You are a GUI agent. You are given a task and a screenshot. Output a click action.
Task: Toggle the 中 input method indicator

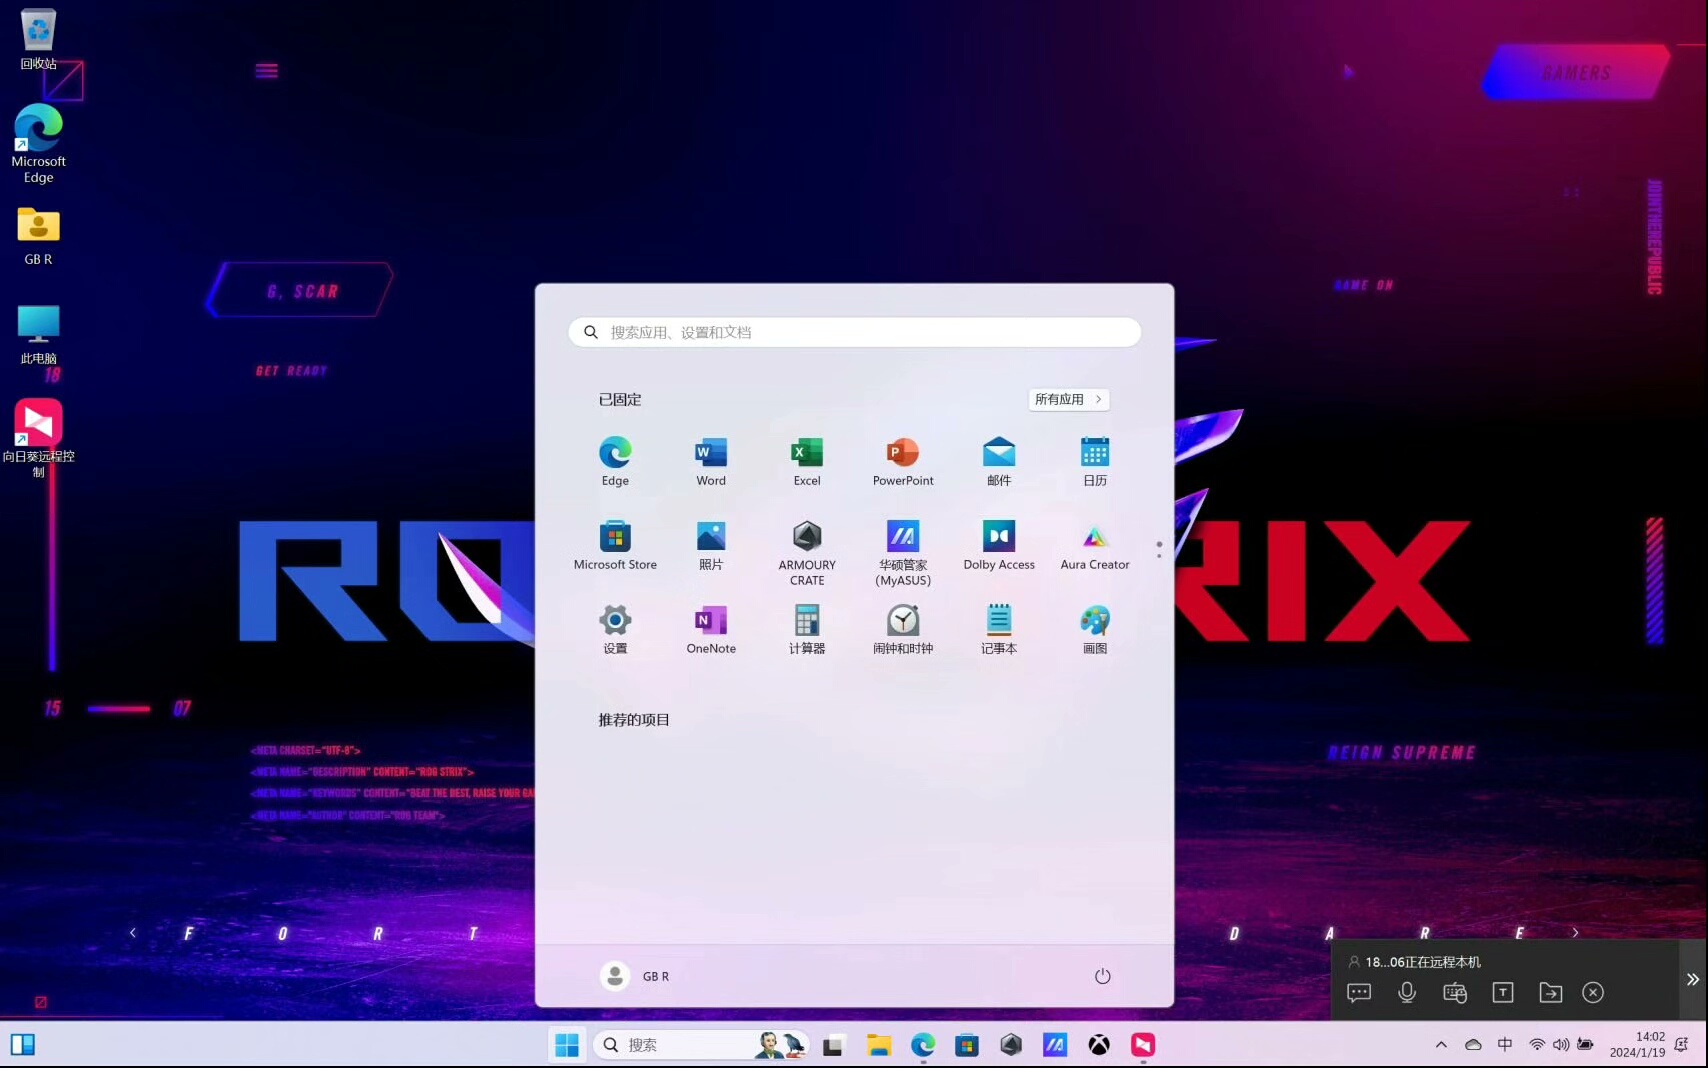(x=1505, y=1045)
